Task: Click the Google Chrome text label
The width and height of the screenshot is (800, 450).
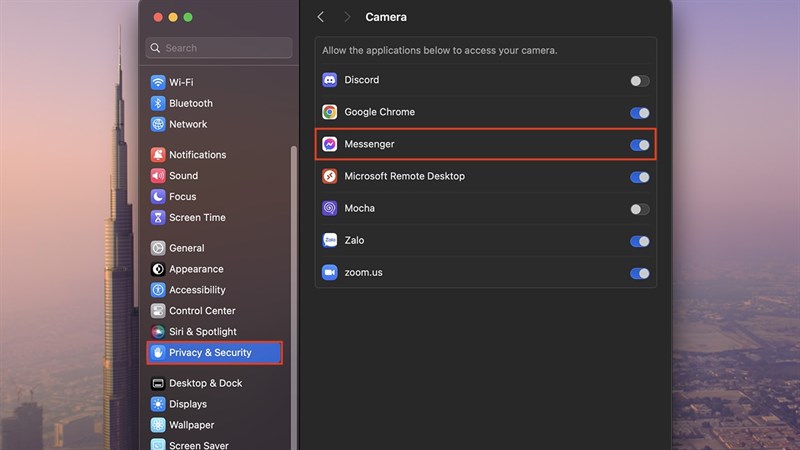Action: (x=380, y=112)
